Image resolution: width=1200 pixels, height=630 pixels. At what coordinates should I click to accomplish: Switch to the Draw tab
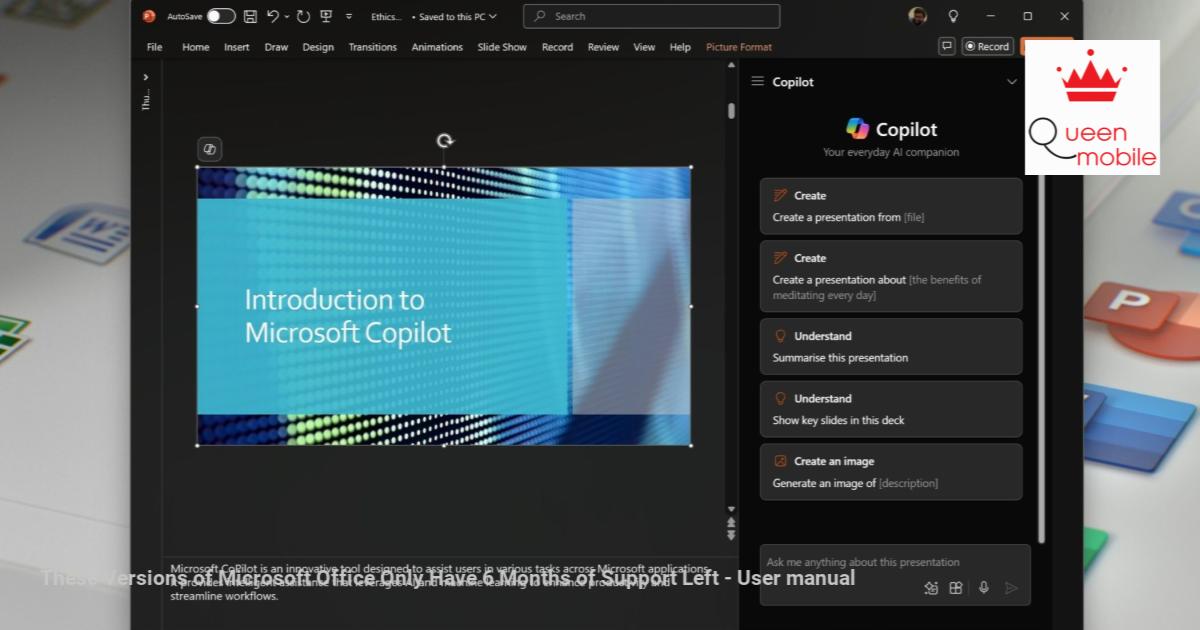coord(276,47)
